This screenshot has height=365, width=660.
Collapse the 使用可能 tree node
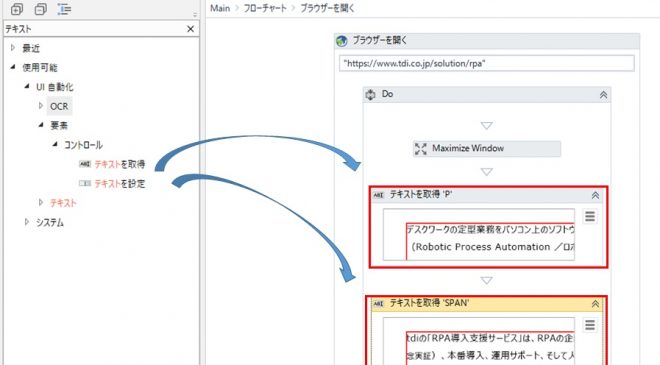(13, 67)
